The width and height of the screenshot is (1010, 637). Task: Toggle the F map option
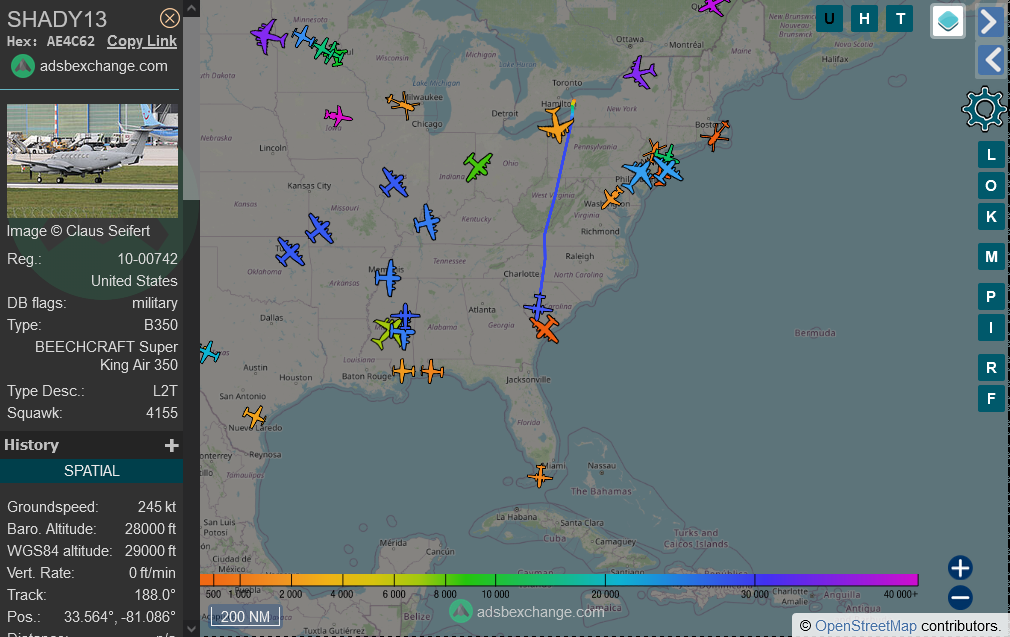tap(991, 399)
